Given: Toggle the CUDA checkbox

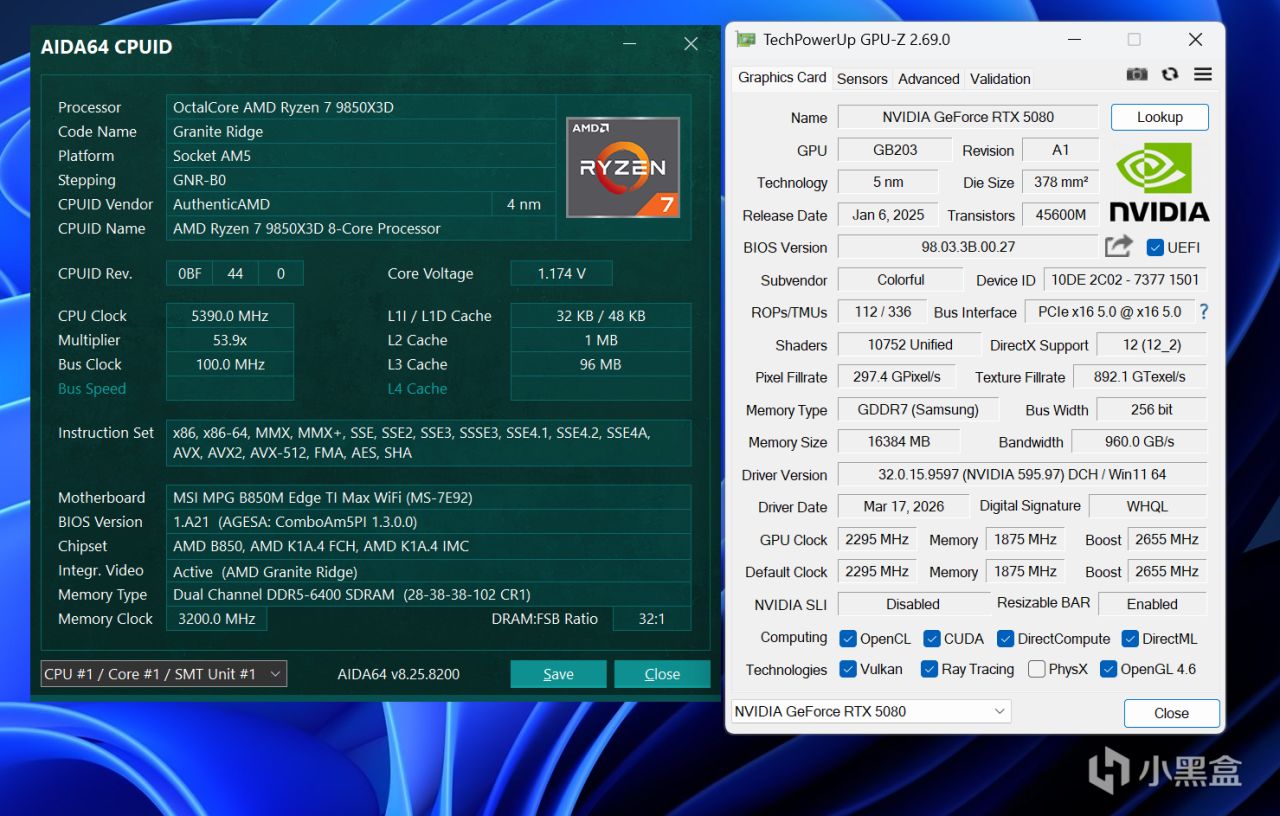Looking at the screenshot, I should point(932,639).
